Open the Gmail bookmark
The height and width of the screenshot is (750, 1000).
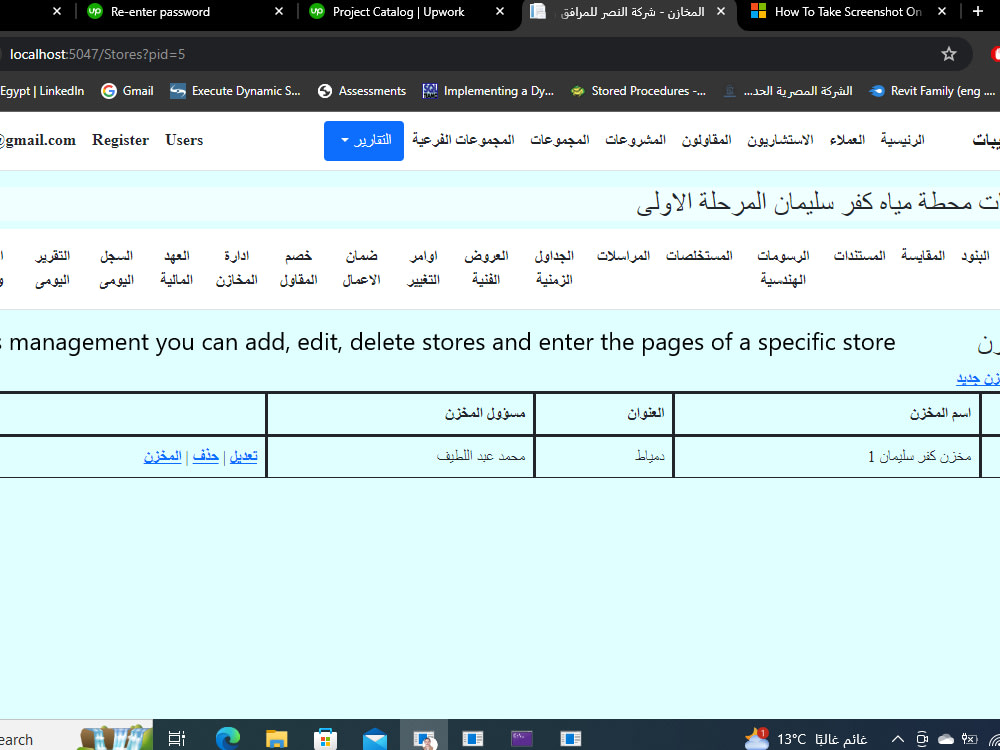(x=128, y=91)
